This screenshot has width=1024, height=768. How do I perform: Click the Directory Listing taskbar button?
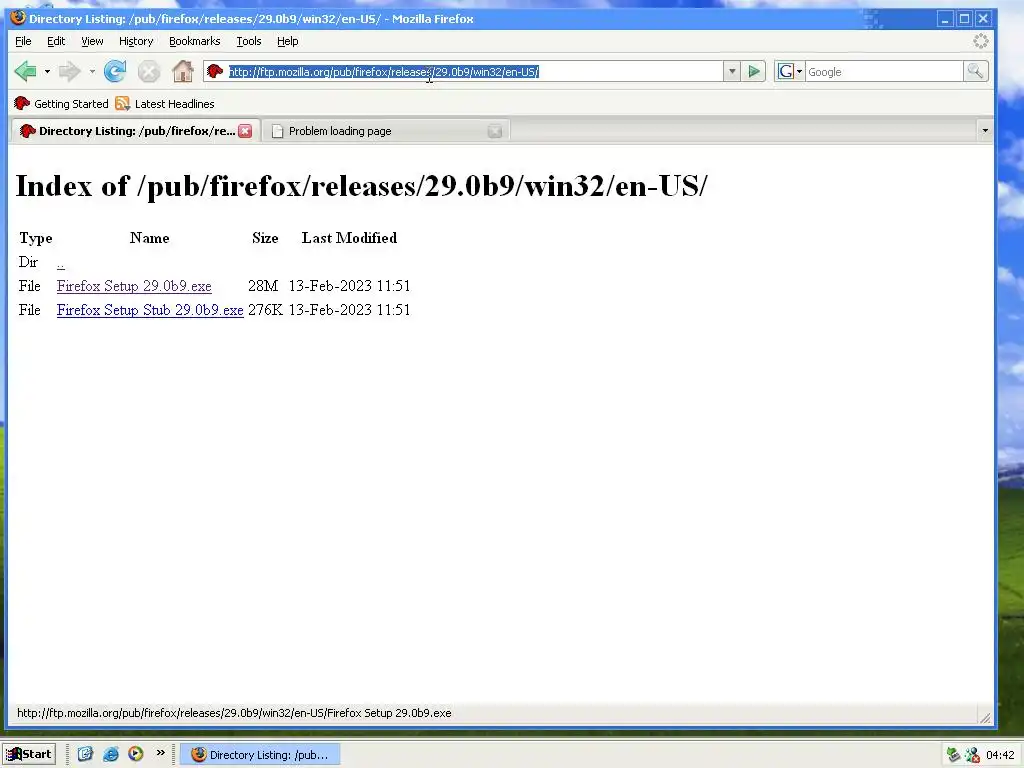[x=260, y=755]
